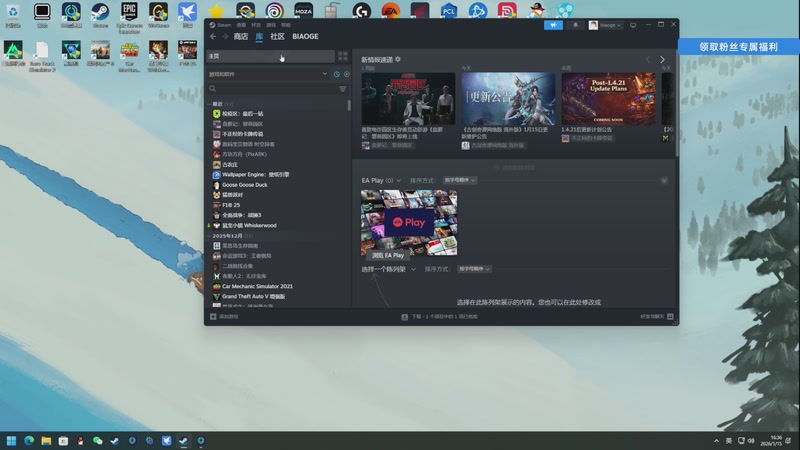Open the collections grid view icon
This screenshot has height=450, width=800.
(343, 56)
